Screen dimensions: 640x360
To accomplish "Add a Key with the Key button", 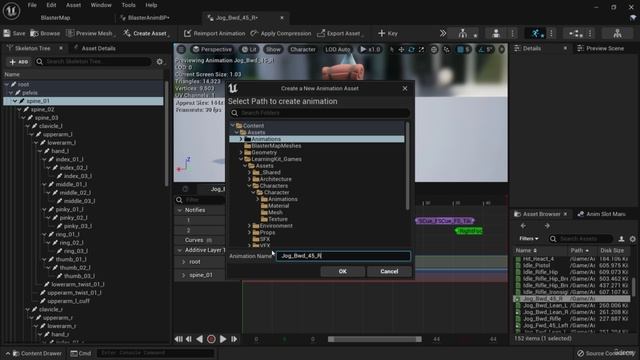I will 388,33.
